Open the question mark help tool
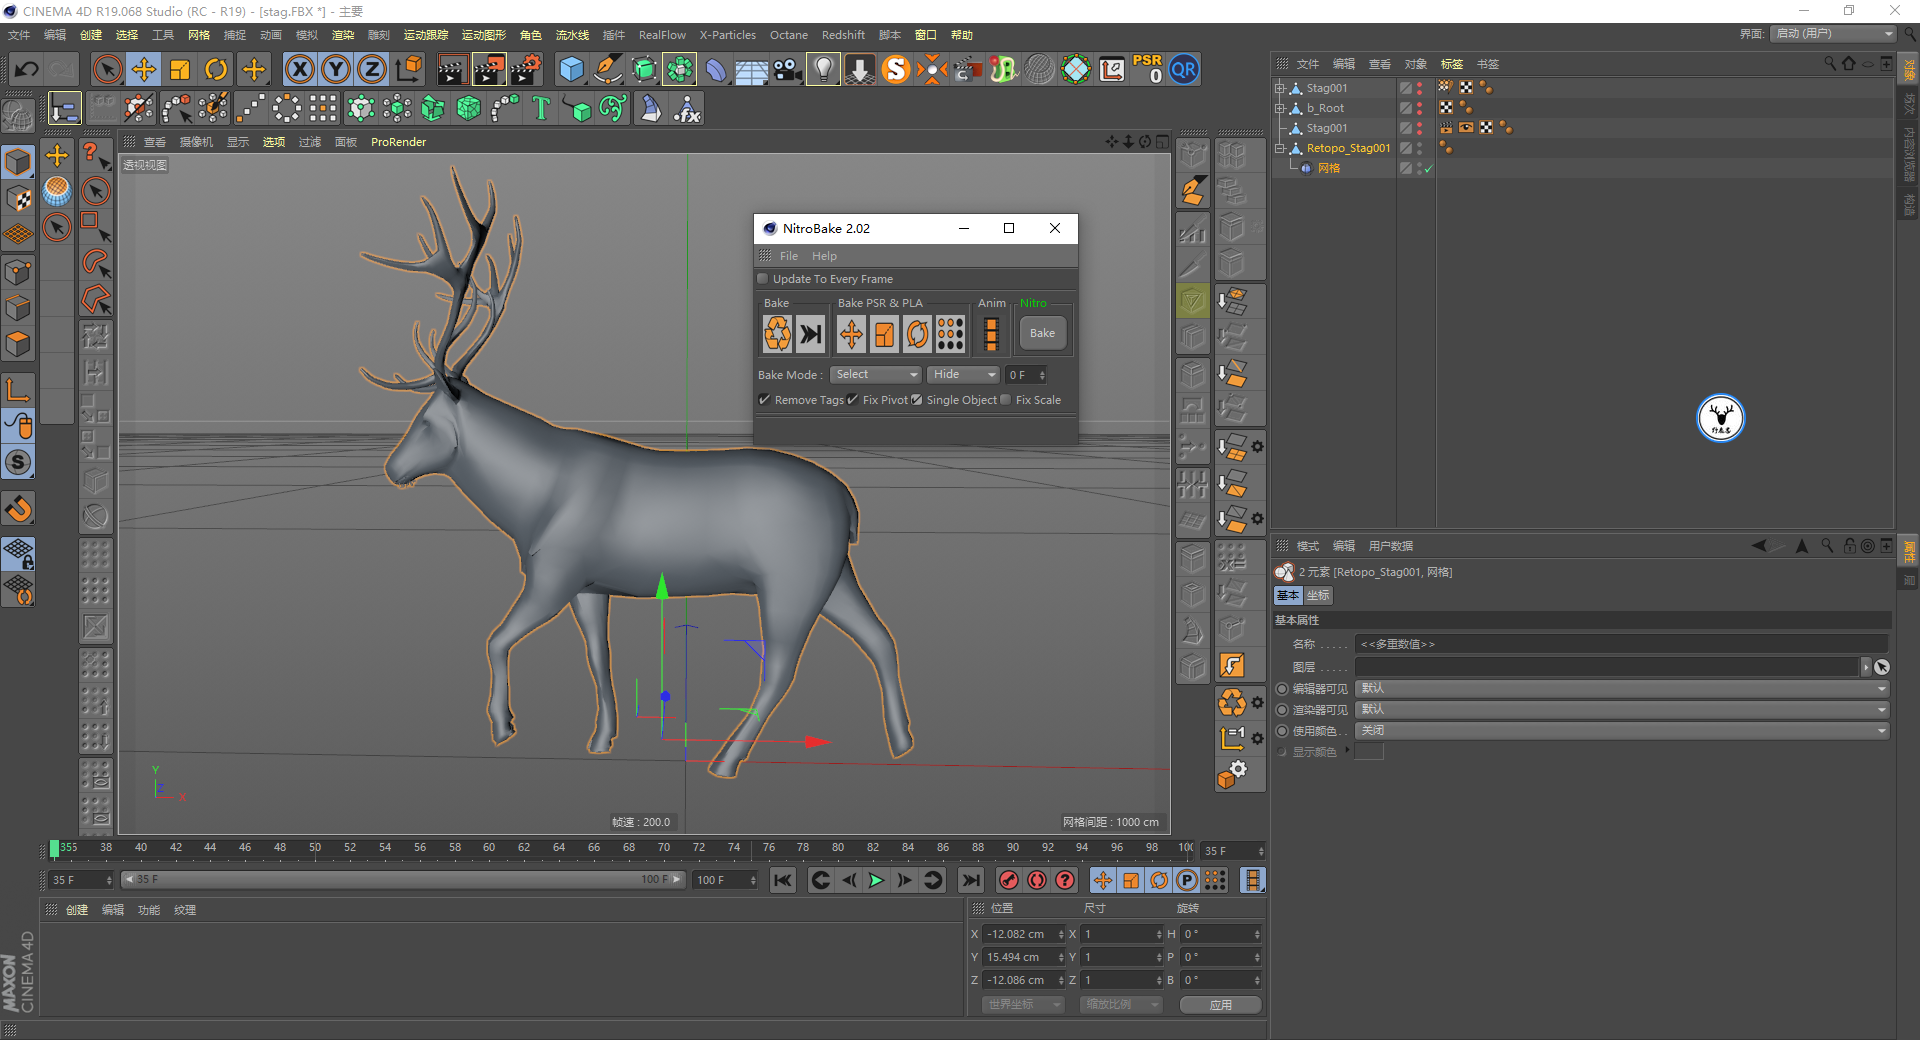 (x=94, y=155)
